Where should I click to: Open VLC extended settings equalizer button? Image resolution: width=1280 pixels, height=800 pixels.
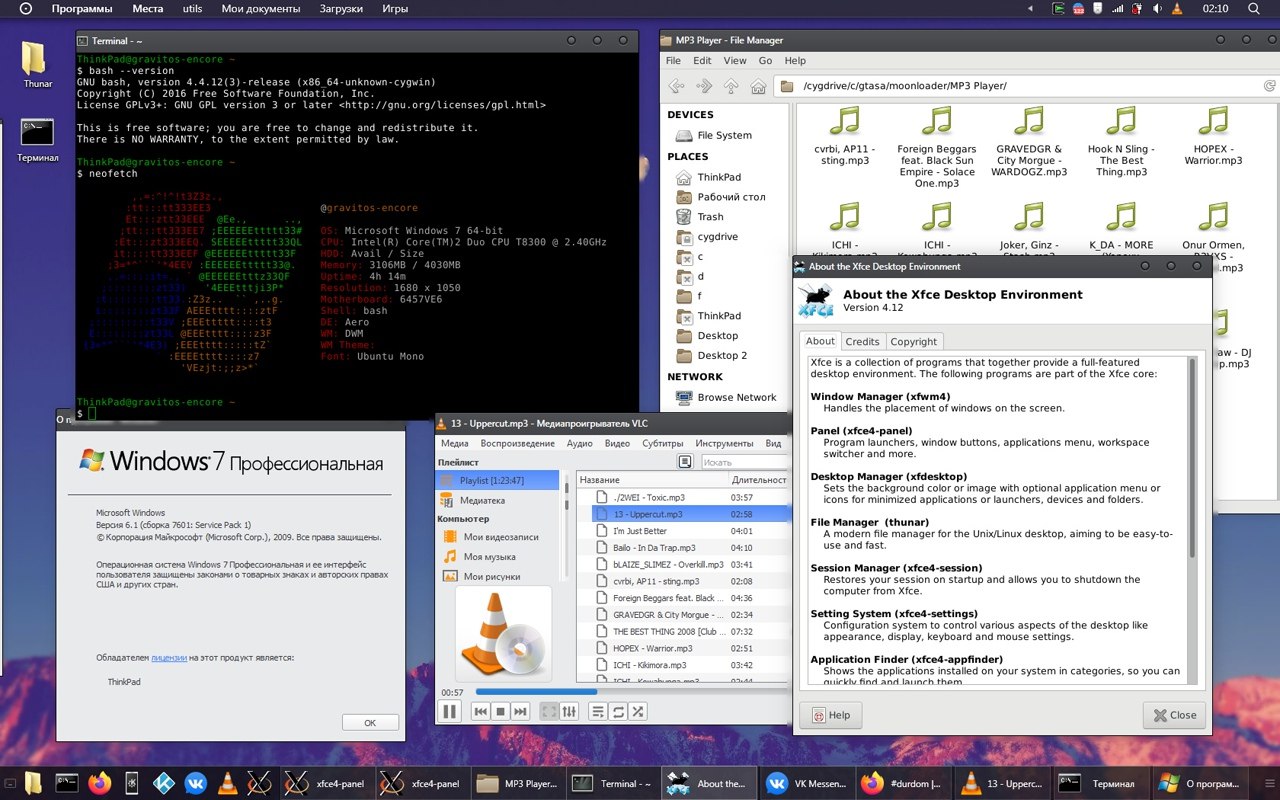click(569, 711)
